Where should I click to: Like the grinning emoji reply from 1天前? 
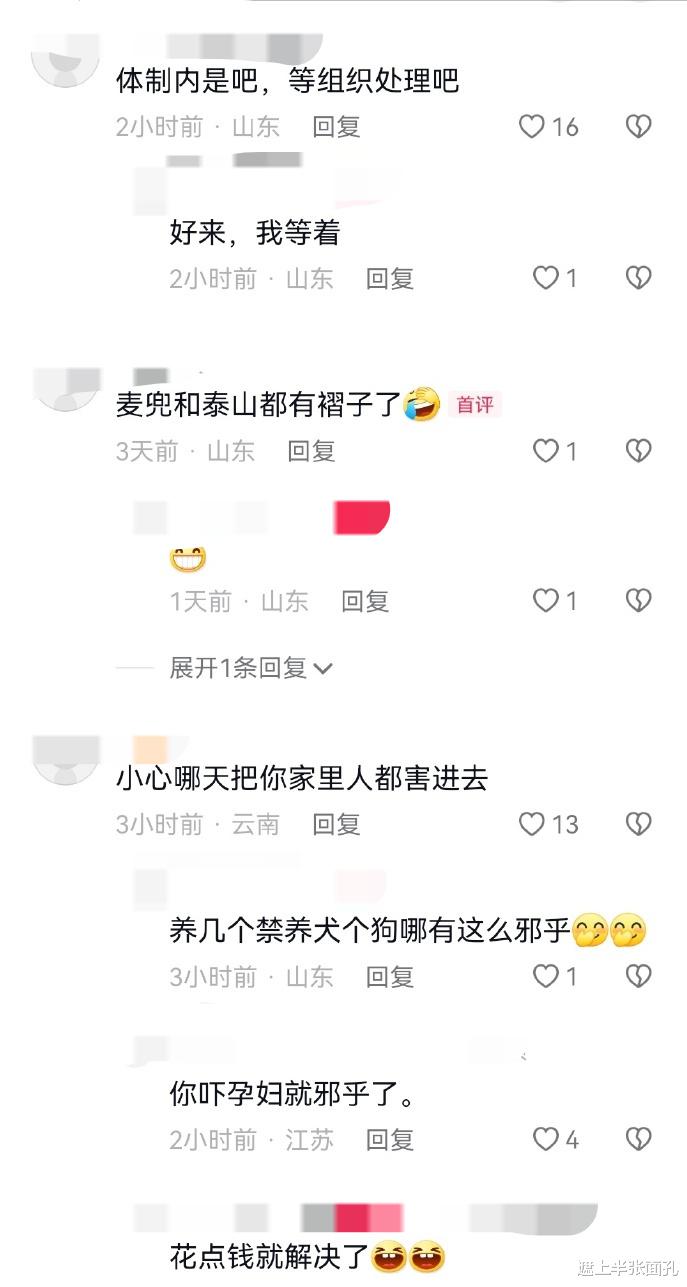545,601
